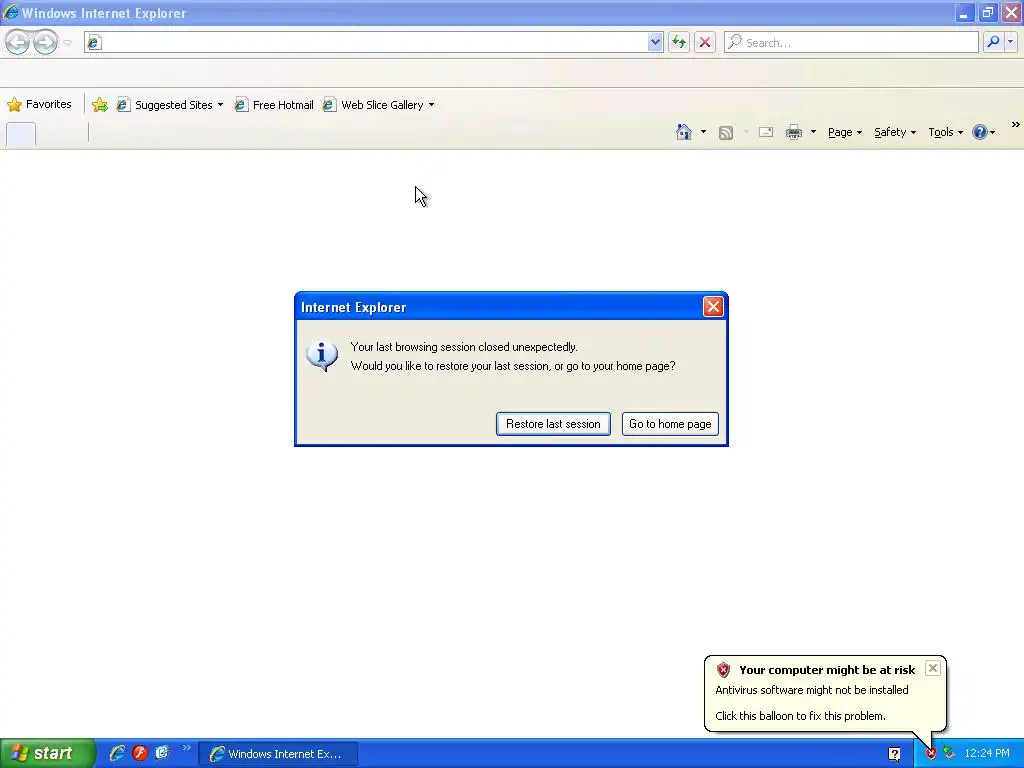Click the red security shield tray icon
The width and height of the screenshot is (1024, 768).
tap(931, 754)
